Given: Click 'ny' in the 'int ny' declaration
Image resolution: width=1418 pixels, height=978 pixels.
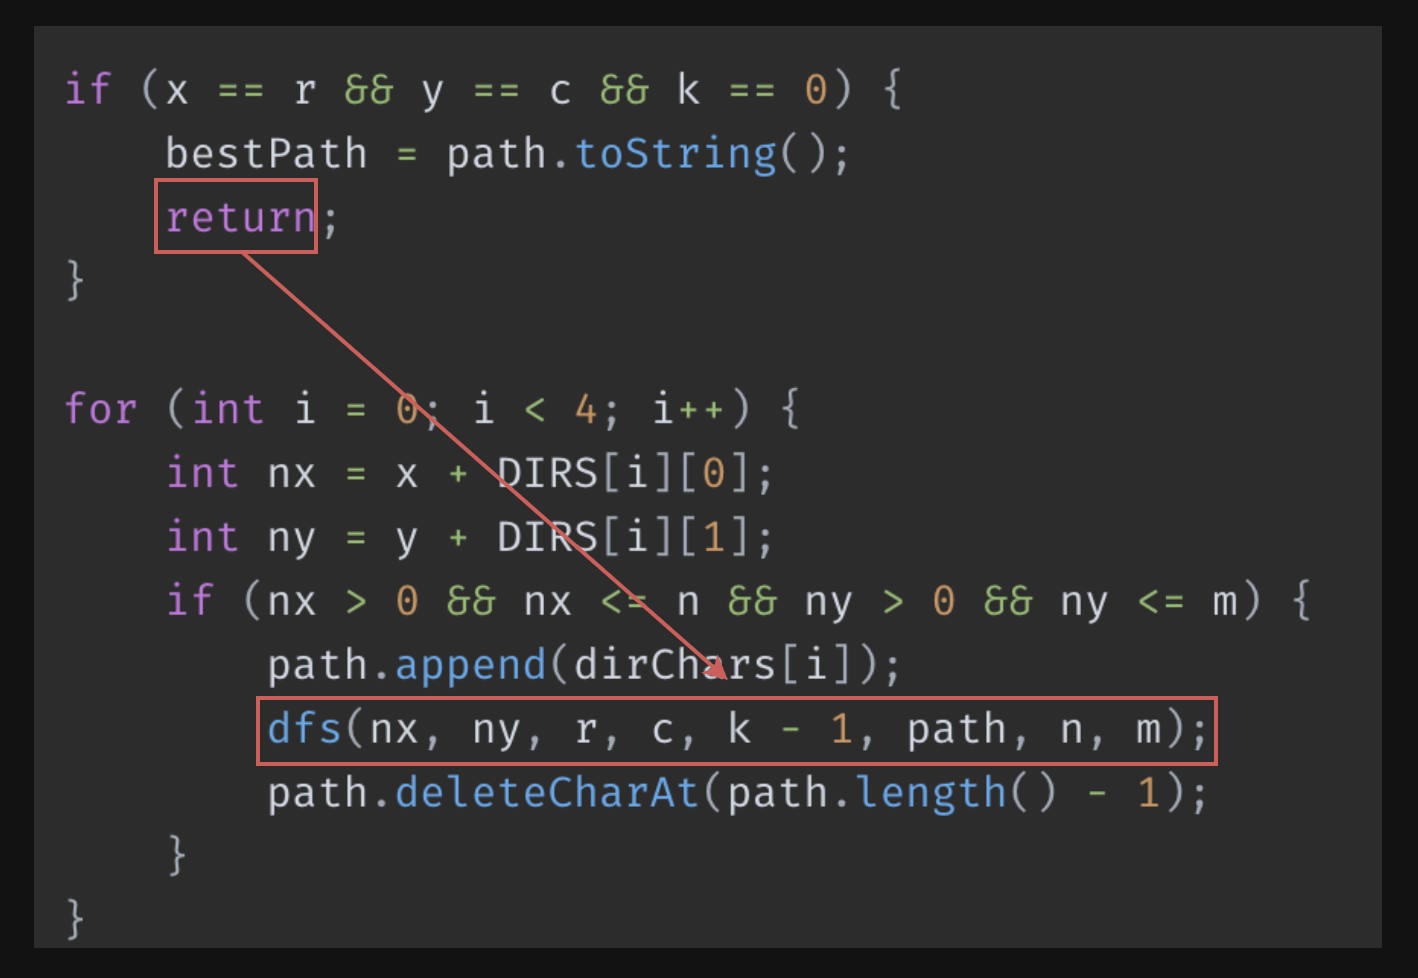Looking at the screenshot, I should tap(292, 539).
